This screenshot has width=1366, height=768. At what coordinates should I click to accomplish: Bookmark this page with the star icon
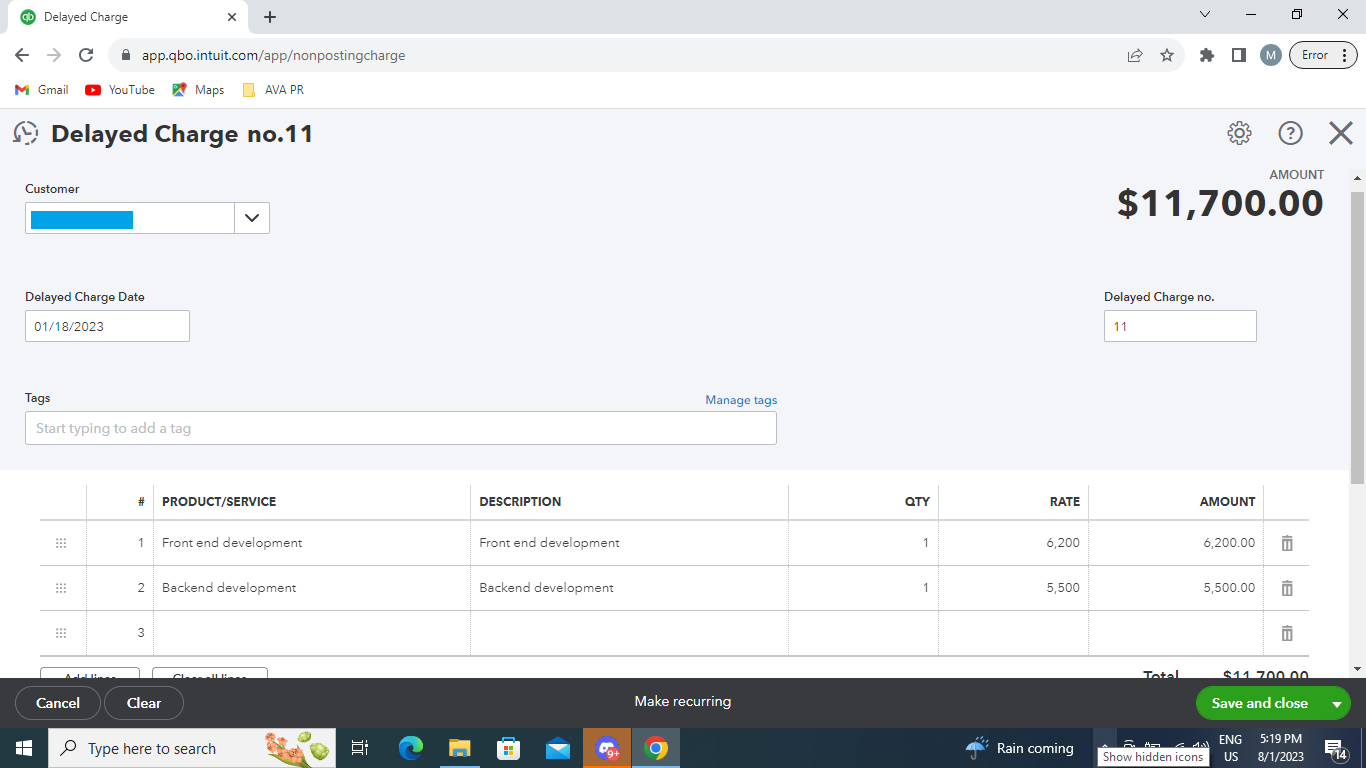pos(1167,55)
